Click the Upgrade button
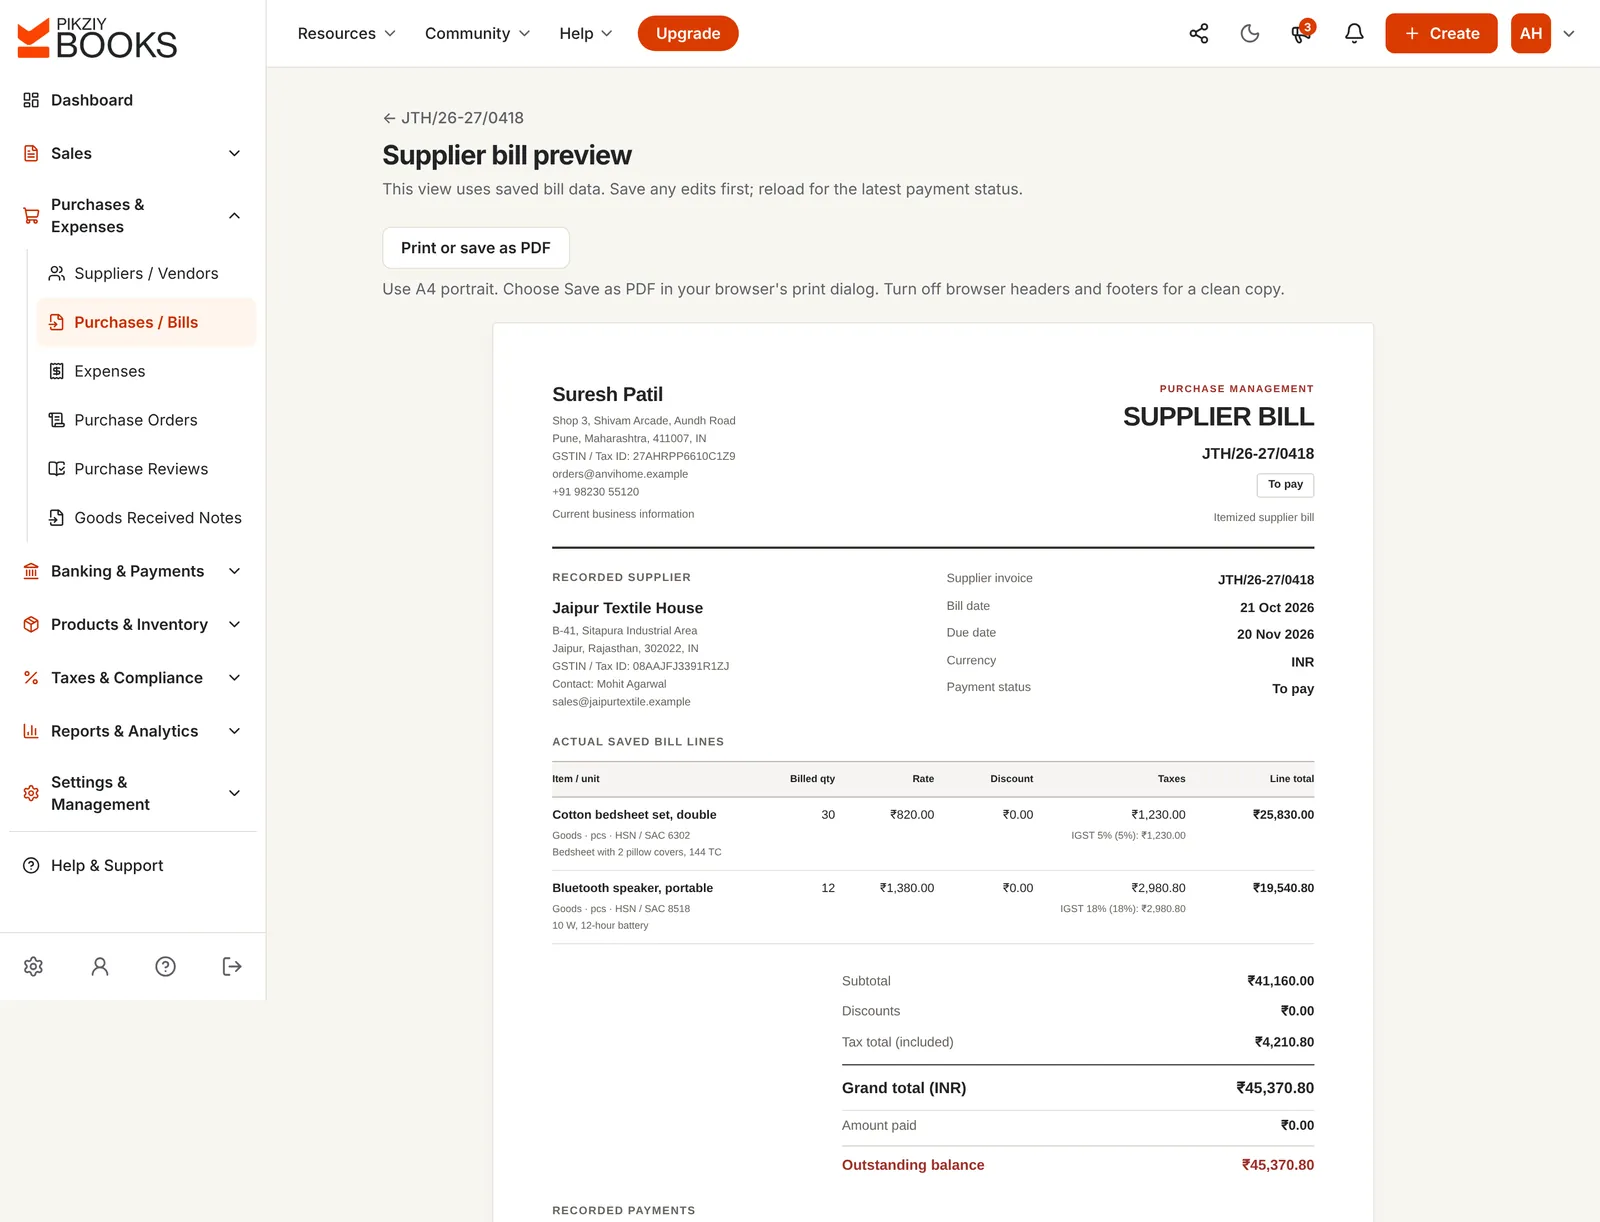 pos(688,34)
